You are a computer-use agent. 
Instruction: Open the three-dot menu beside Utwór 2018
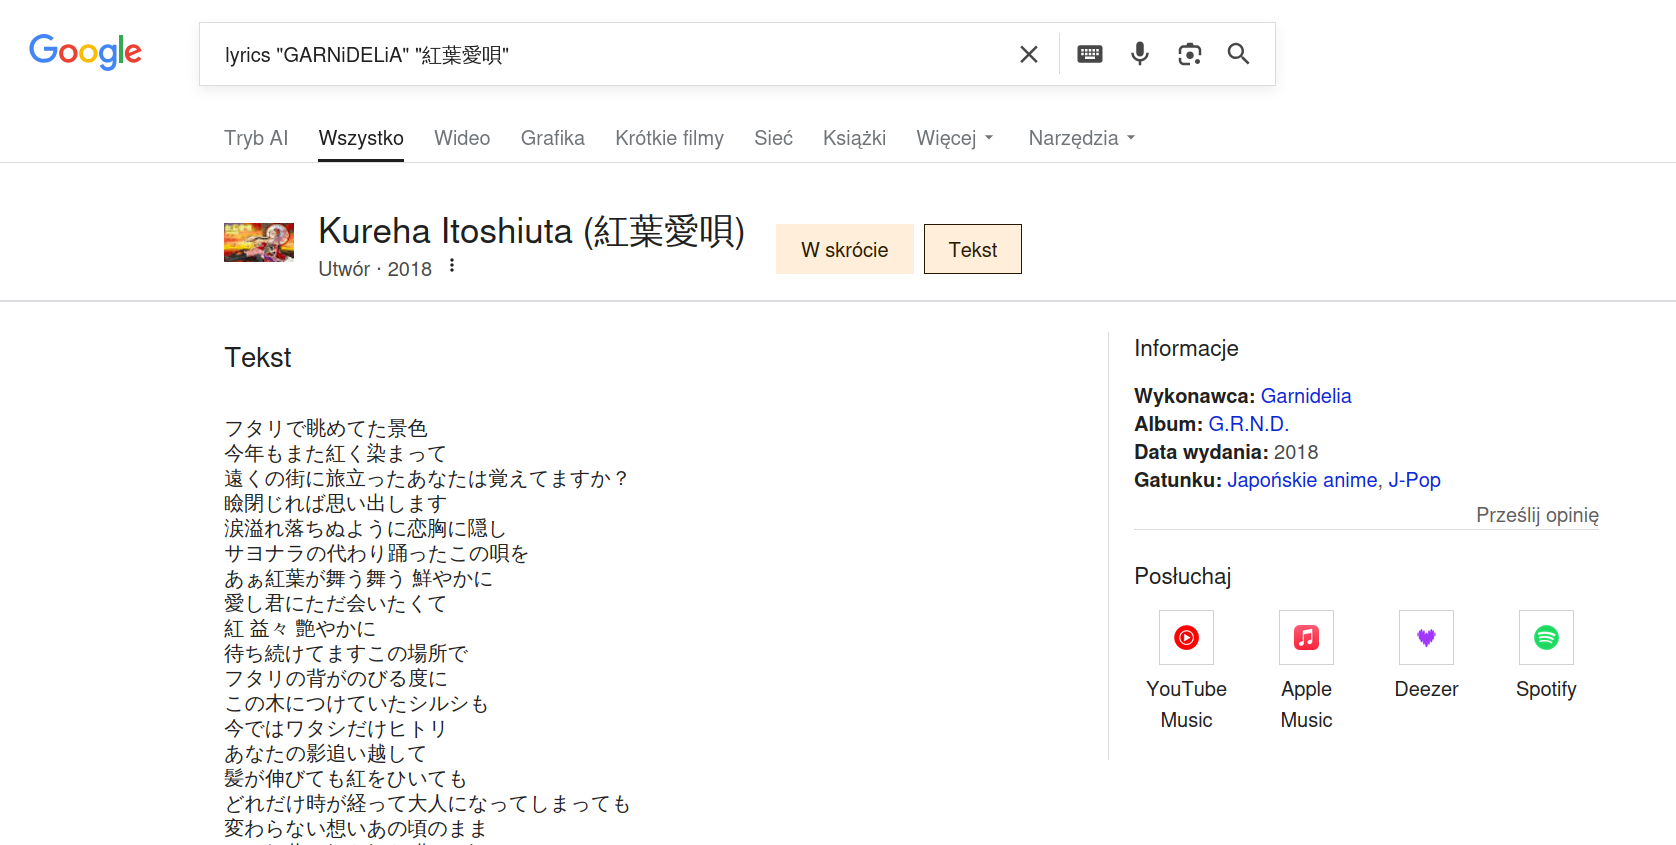452,266
